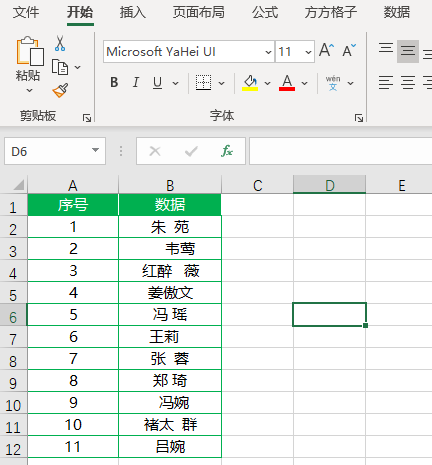This screenshot has height=465, width=432.
Task: Toggle Italic formatting
Action: (x=136, y=82)
